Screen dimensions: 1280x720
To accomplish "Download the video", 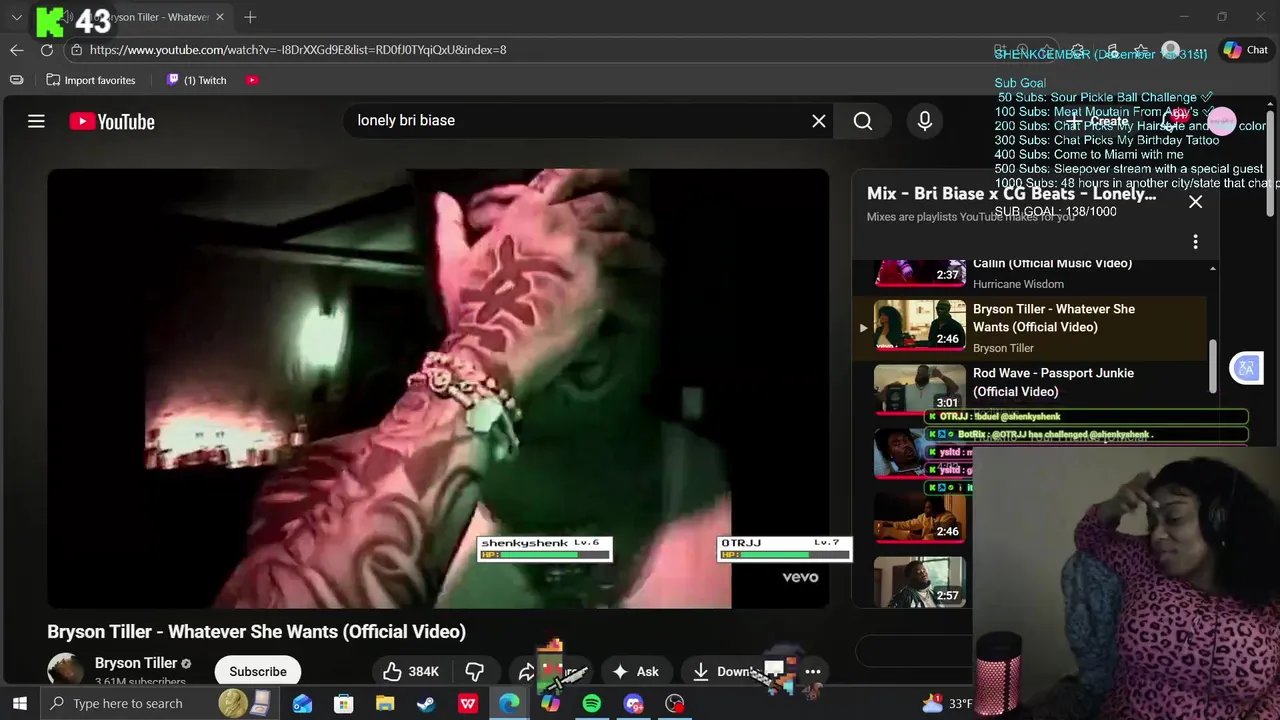I will [726, 672].
